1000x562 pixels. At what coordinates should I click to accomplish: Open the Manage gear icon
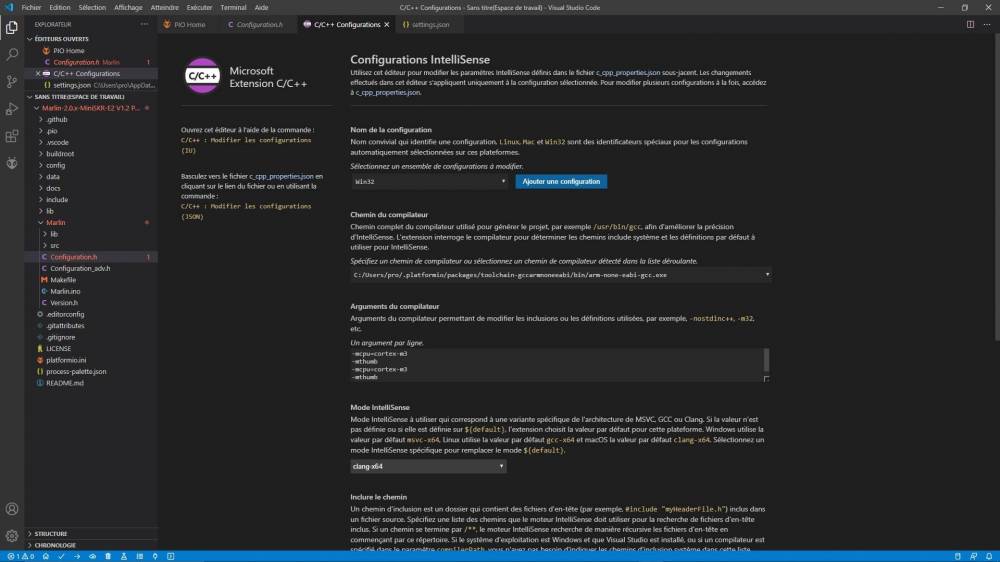pyautogui.click(x=12, y=536)
